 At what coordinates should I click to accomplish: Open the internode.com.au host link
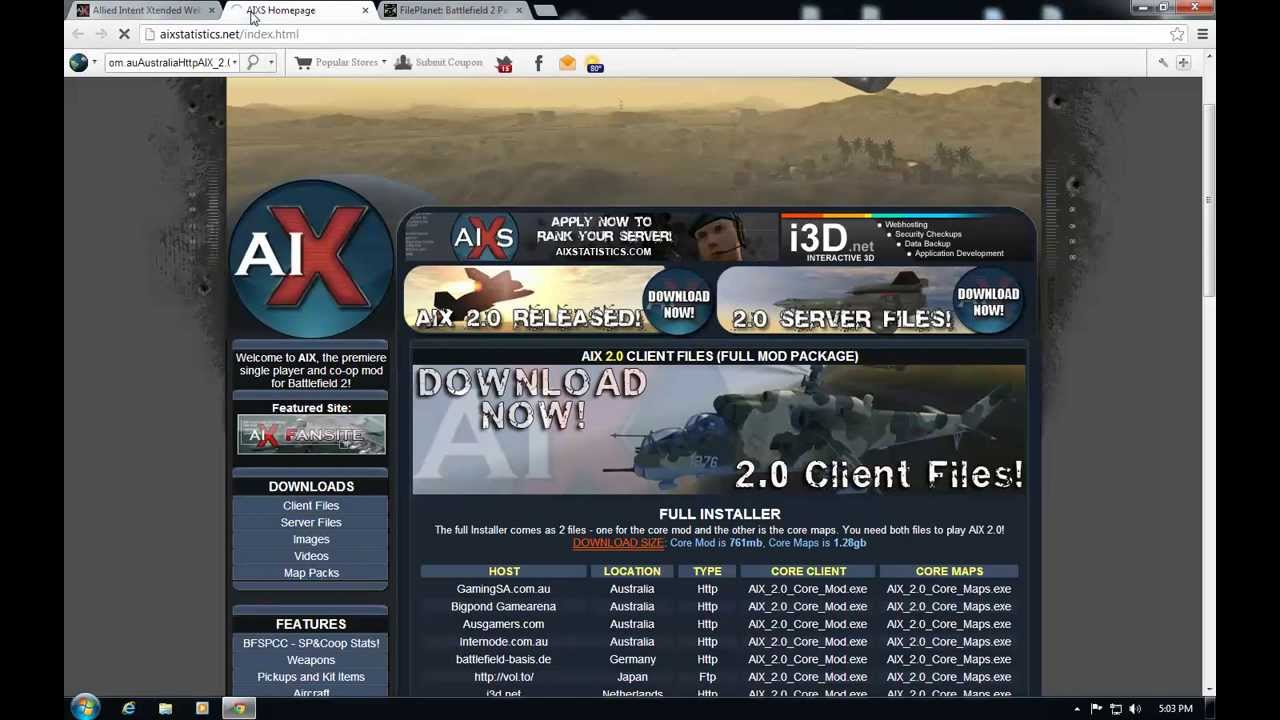[x=503, y=642]
